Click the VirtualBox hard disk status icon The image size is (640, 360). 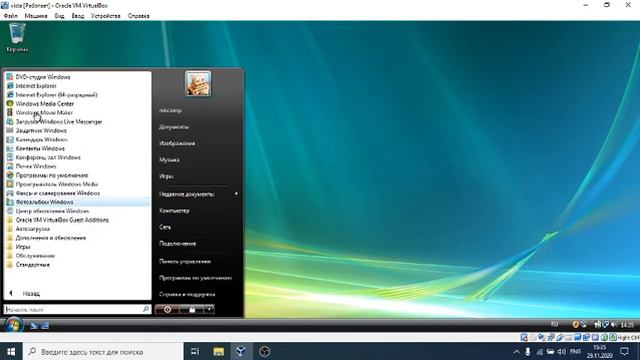(x=524, y=337)
